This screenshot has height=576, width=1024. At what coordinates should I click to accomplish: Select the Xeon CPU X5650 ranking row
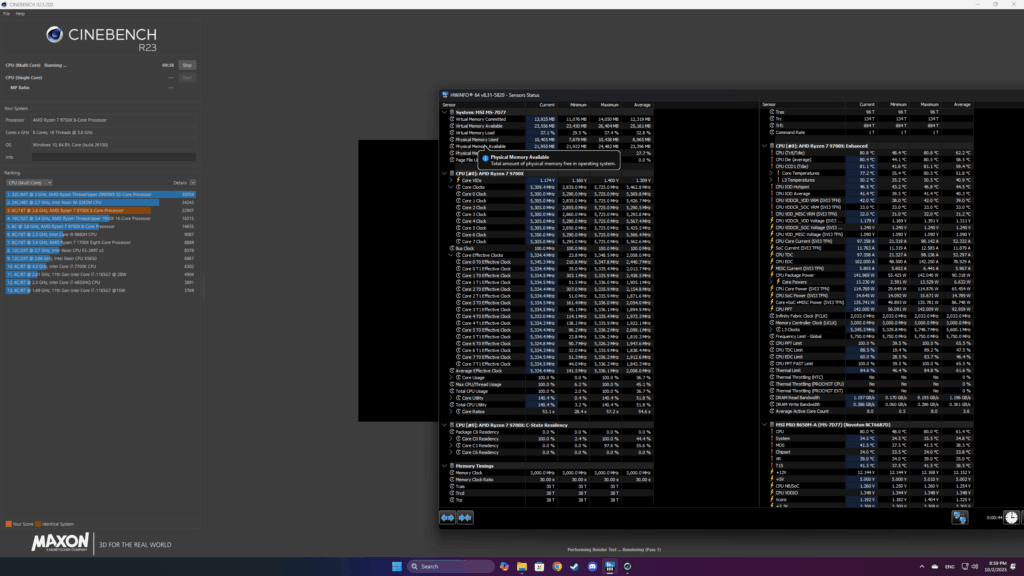pyautogui.click(x=101, y=259)
